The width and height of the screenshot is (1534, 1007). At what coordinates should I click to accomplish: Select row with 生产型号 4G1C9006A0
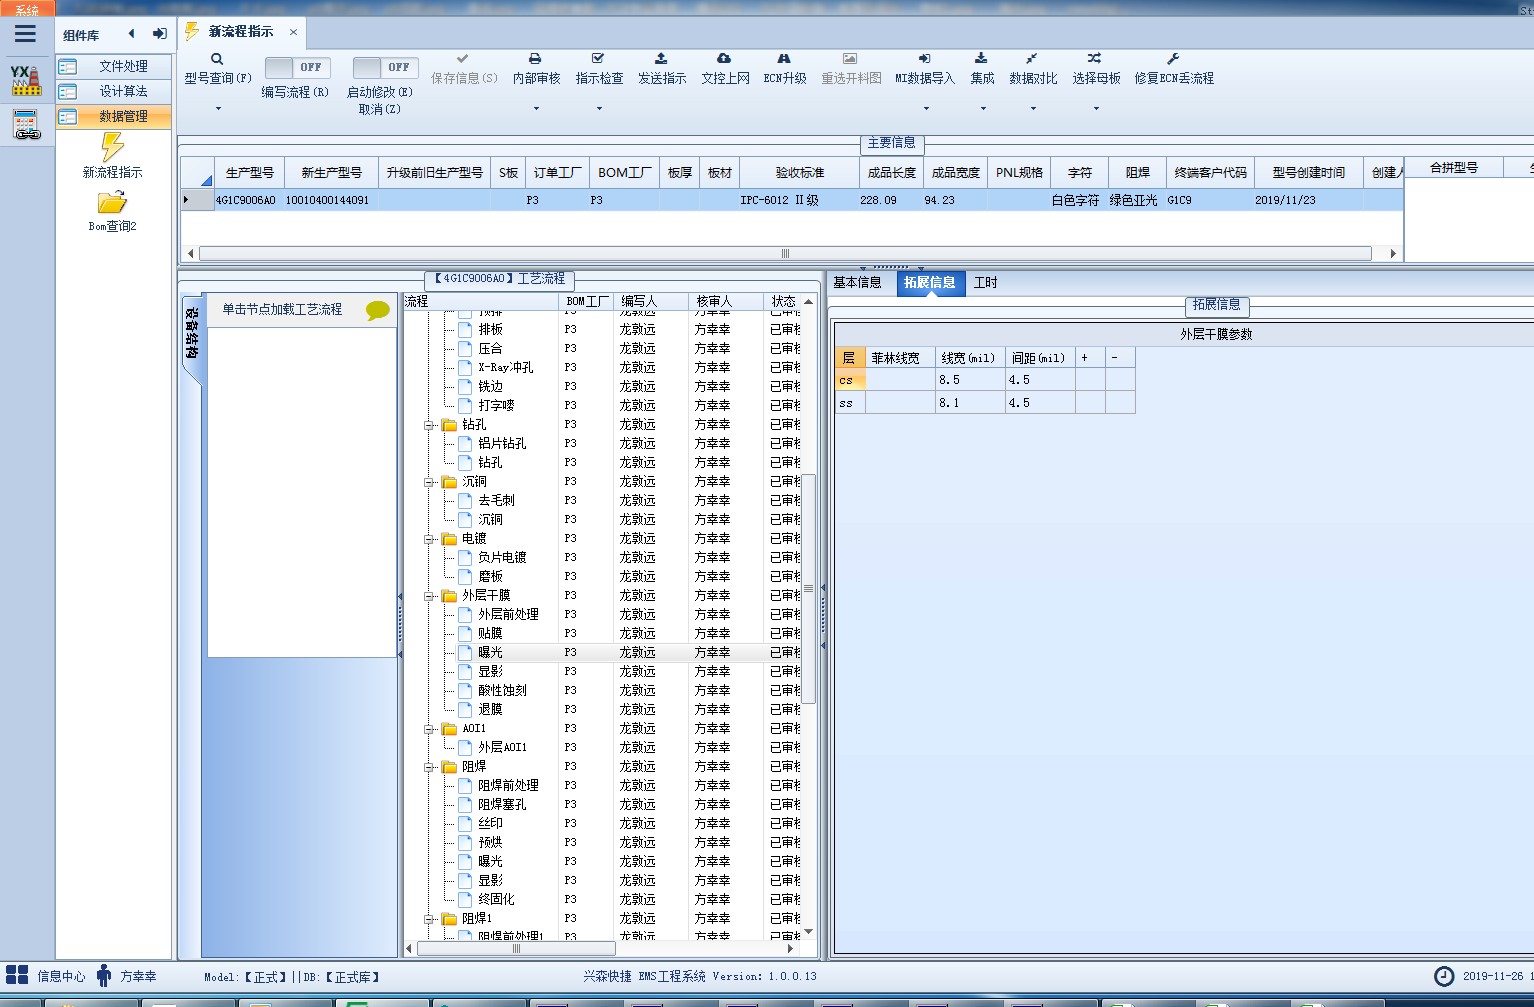pos(790,200)
